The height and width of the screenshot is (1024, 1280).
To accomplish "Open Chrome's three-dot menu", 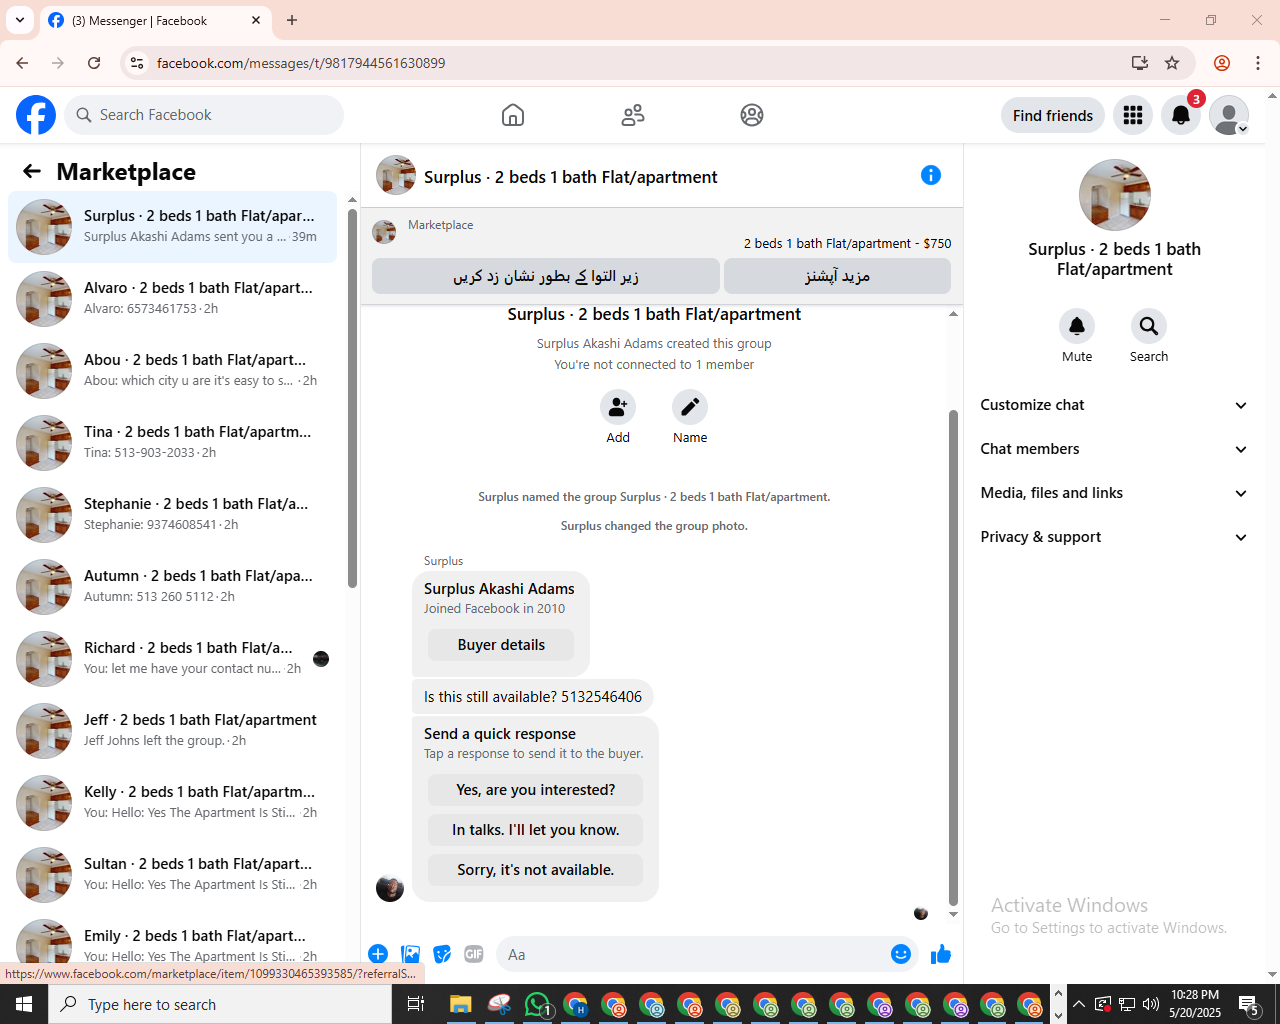I will 1258,63.
